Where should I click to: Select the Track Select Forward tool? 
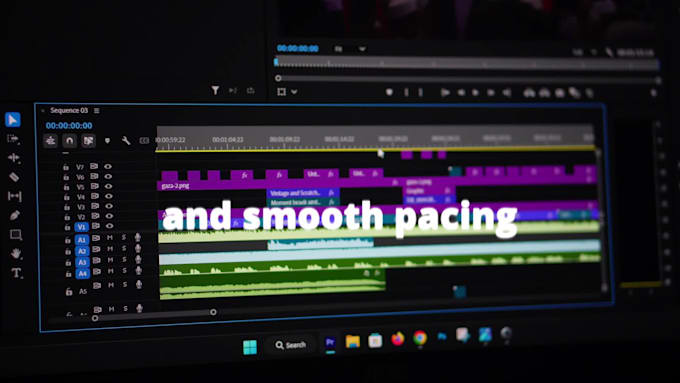(x=13, y=139)
